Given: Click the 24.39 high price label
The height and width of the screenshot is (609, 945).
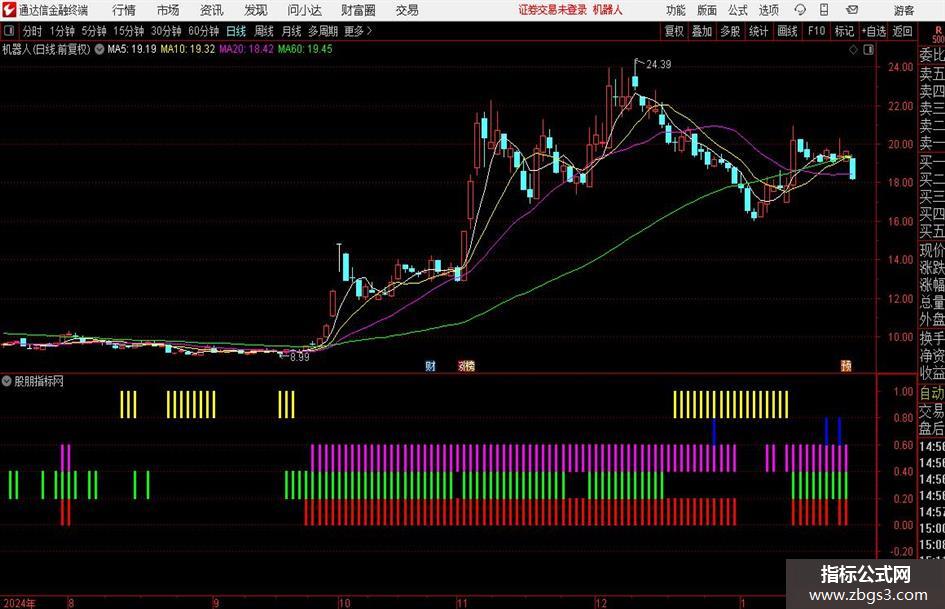Looking at the screenshot, I should click(659, 64).
